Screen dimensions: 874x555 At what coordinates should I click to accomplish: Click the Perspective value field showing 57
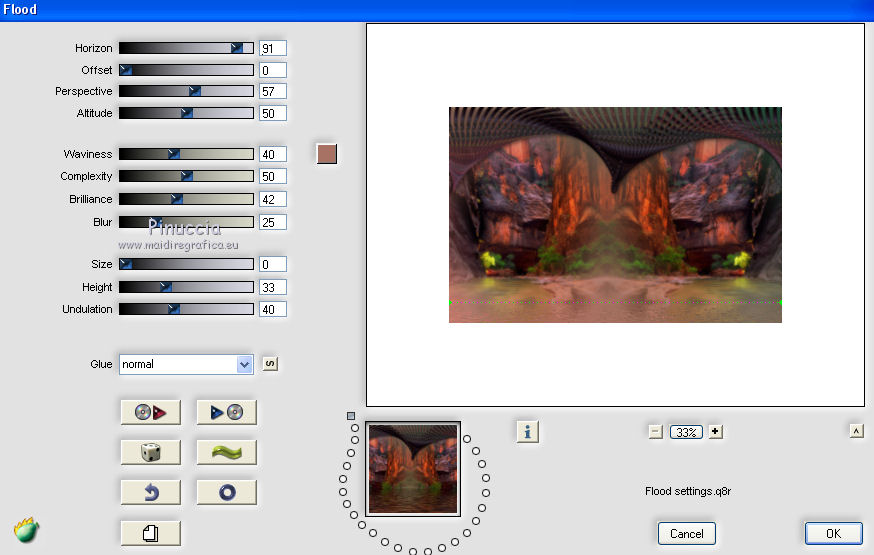(x=273, y=91)
